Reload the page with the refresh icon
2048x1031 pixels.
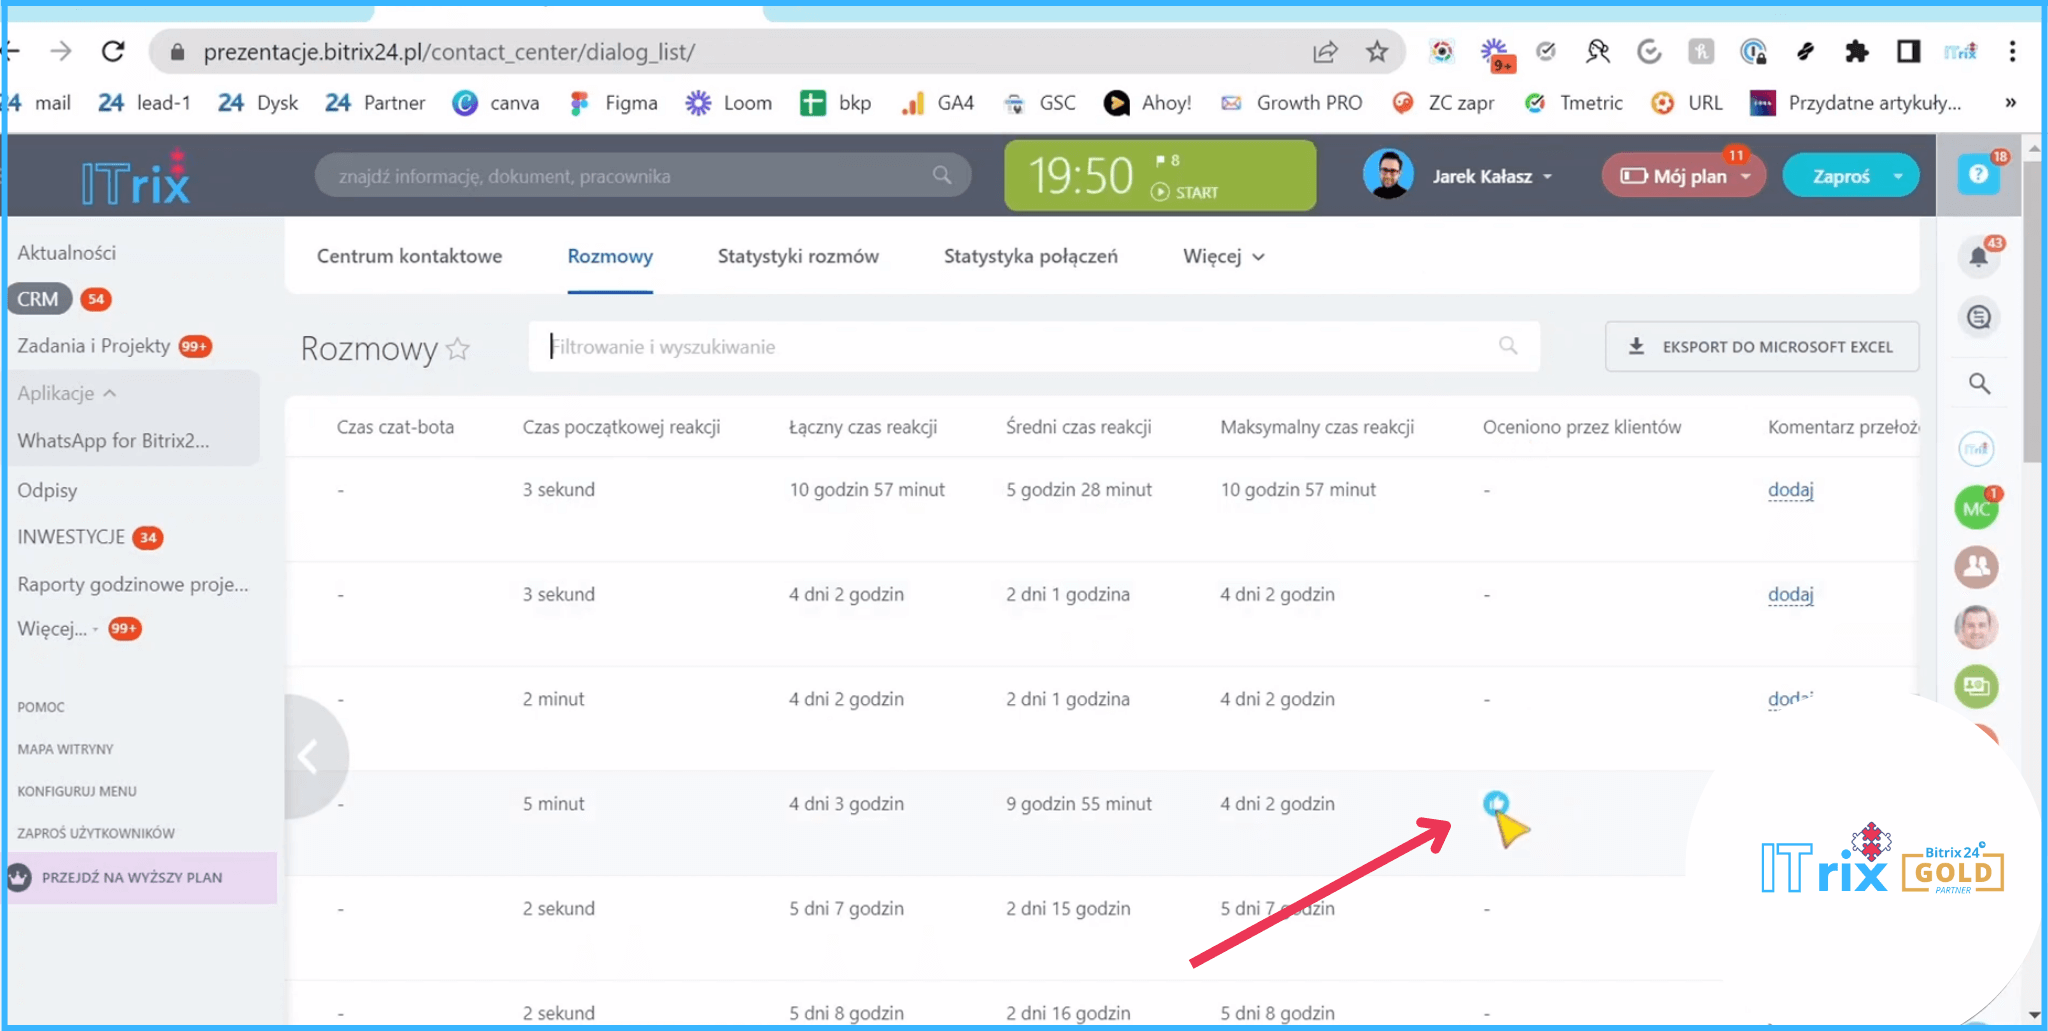pyautogui.click(x=113, y=52)
